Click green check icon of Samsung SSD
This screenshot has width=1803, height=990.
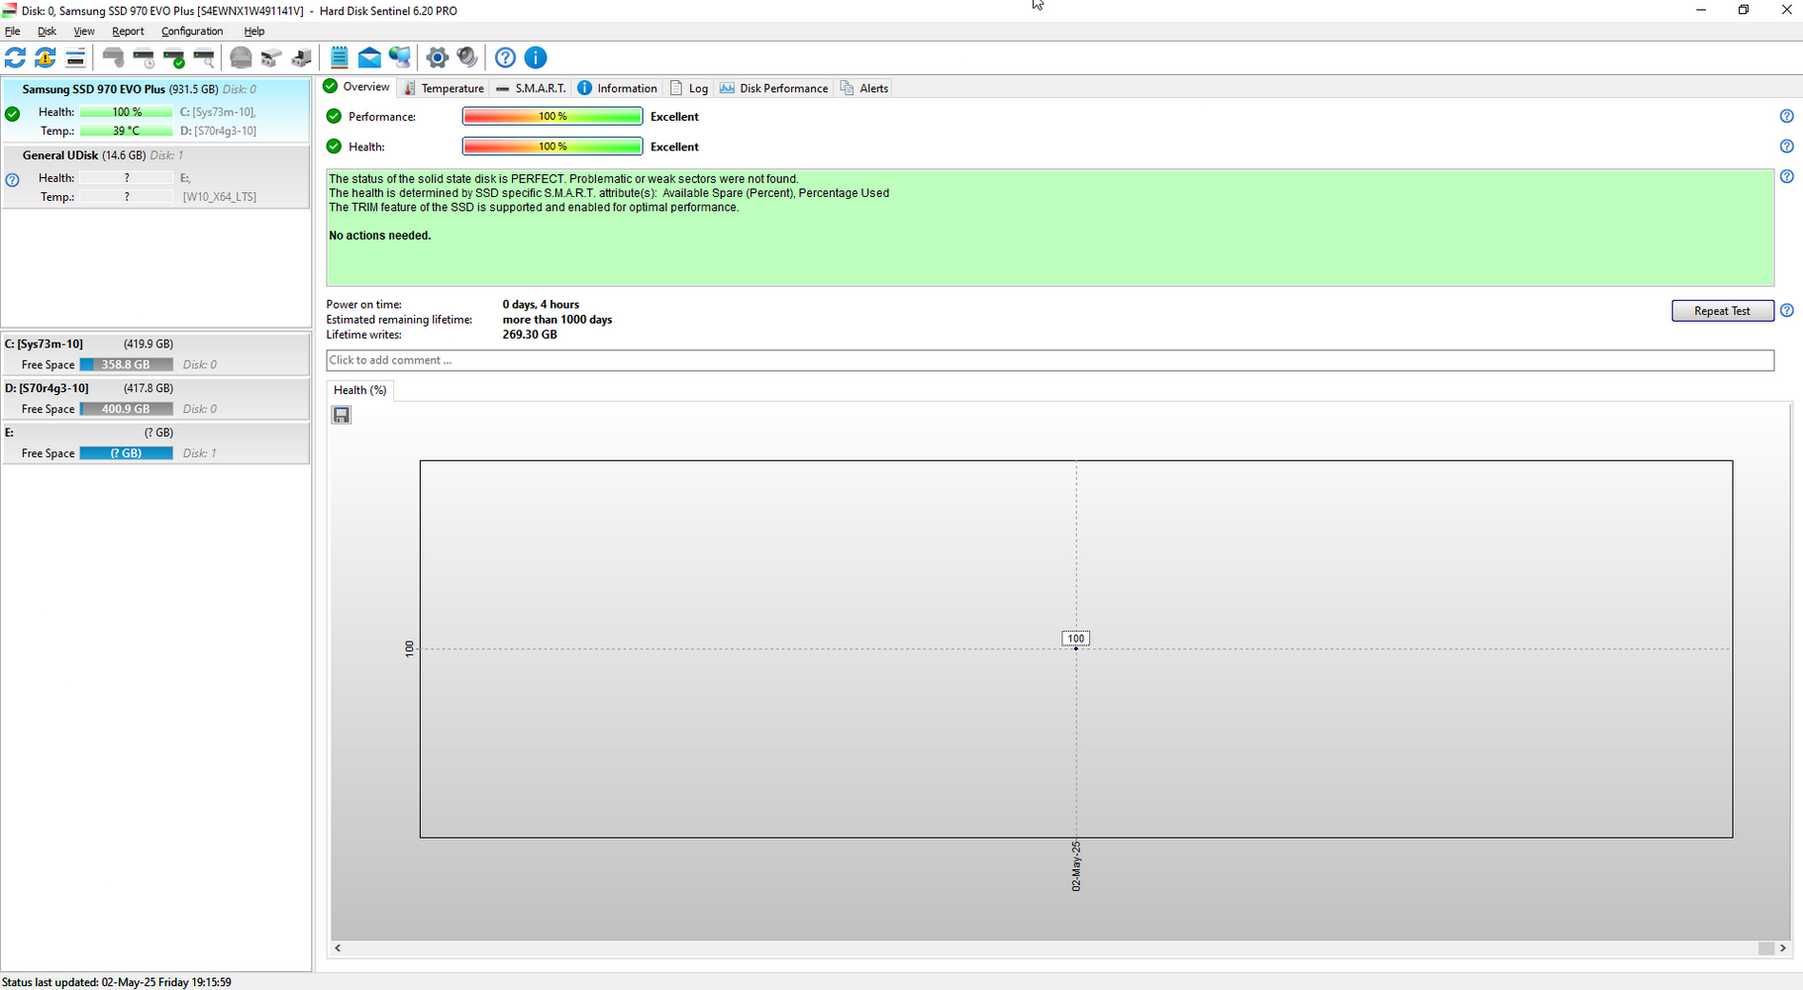pos(12,114)
